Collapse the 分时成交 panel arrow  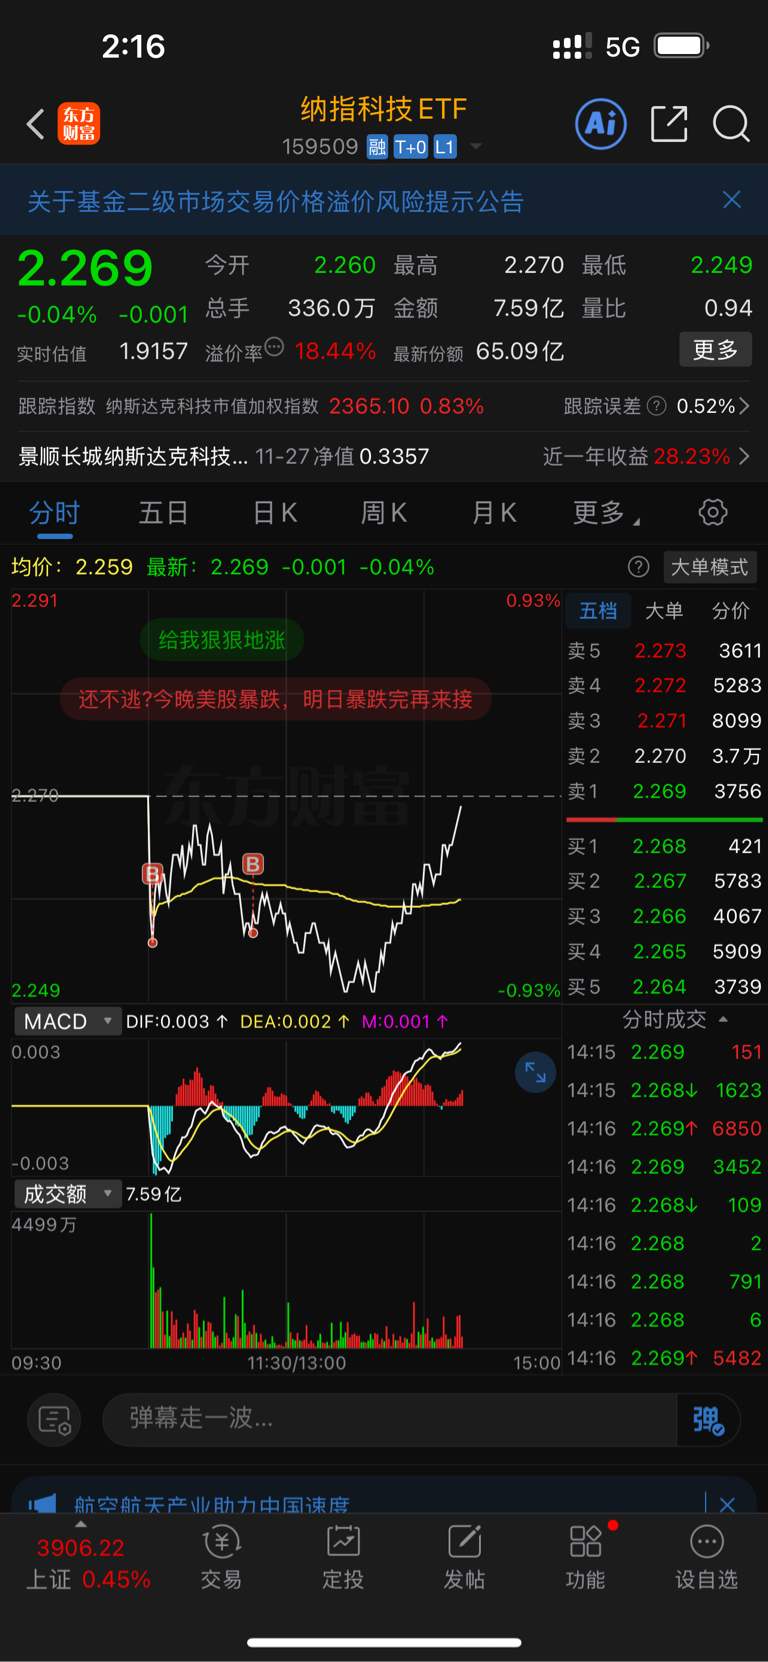724,1020
